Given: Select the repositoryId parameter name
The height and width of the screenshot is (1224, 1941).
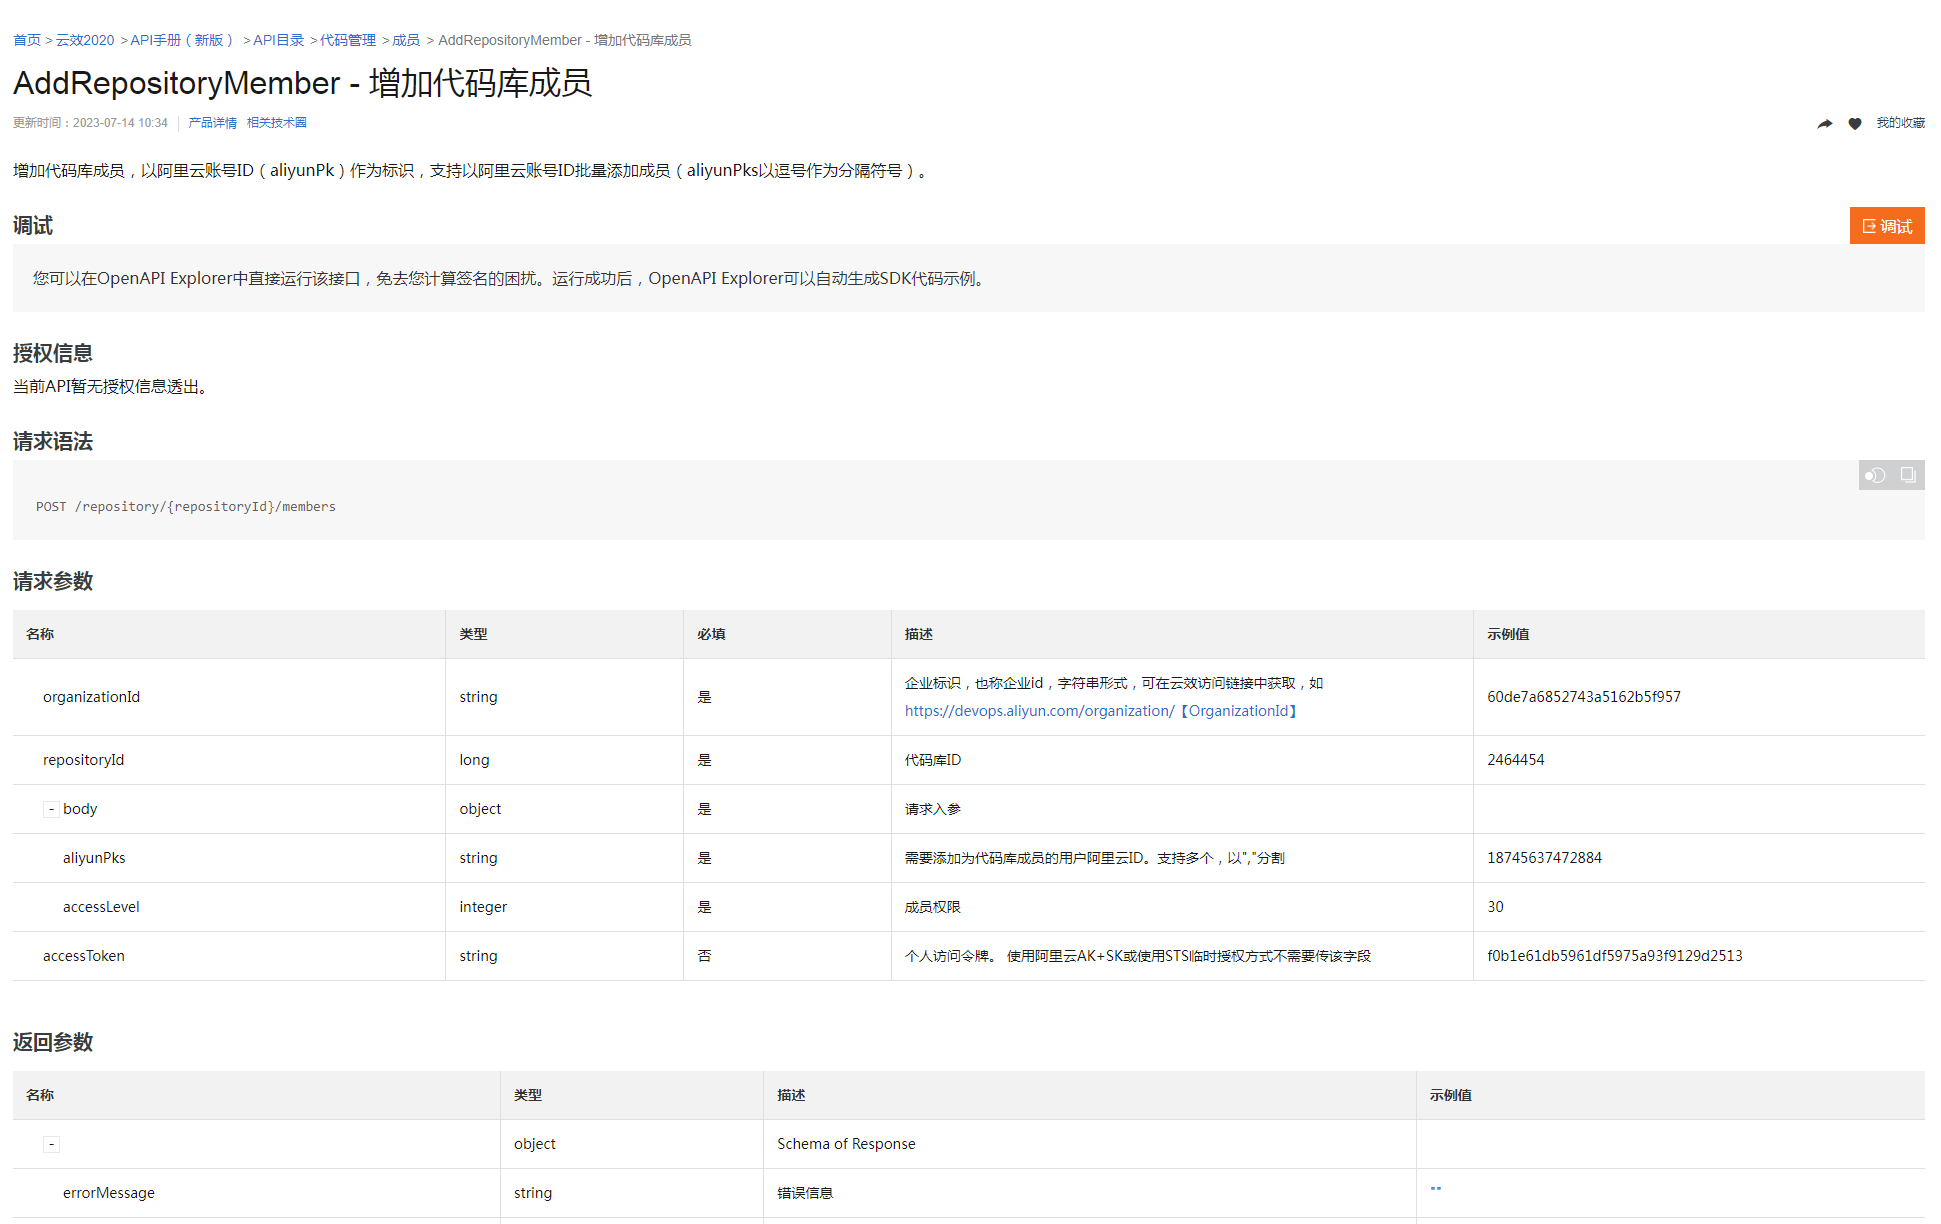Looking at the screenshot, I should [x=83, y=760].
